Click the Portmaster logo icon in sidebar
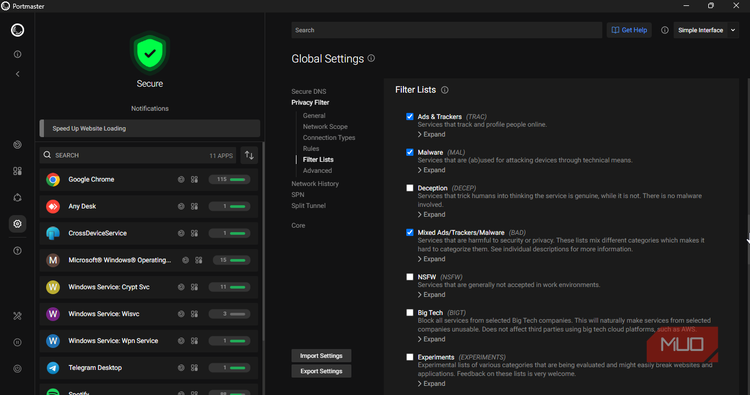 pos(17,30)
